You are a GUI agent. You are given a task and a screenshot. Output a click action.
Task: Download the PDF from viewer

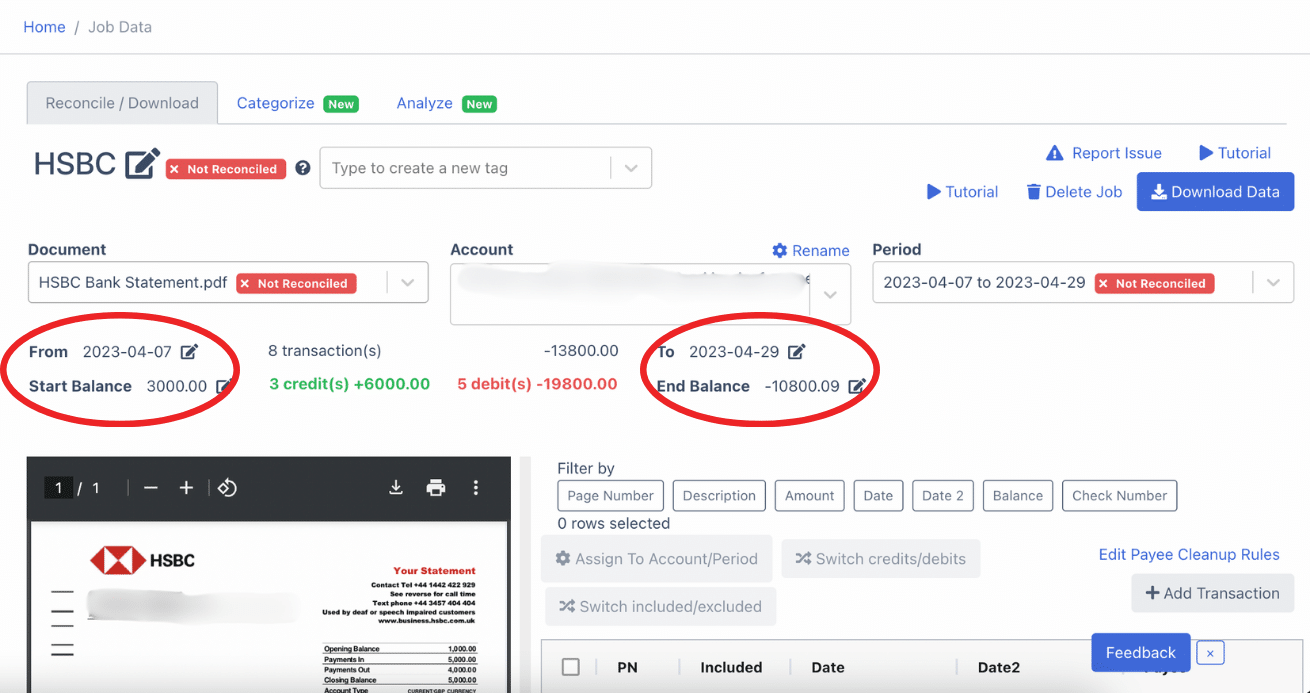pyautogui.click(x=396, y=488)
